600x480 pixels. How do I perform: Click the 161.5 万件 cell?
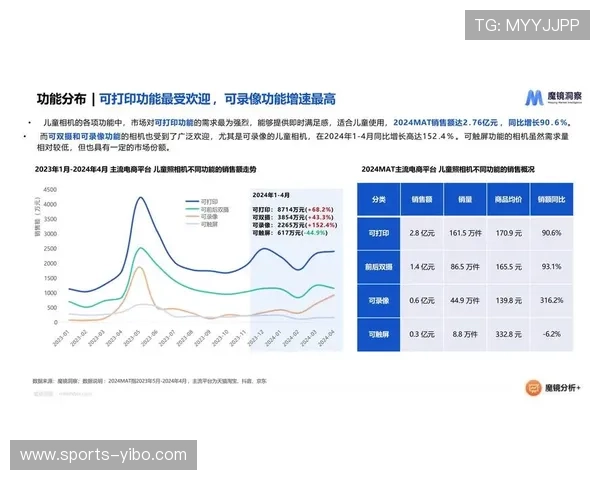pyautogui.click(x=465, y=233)
